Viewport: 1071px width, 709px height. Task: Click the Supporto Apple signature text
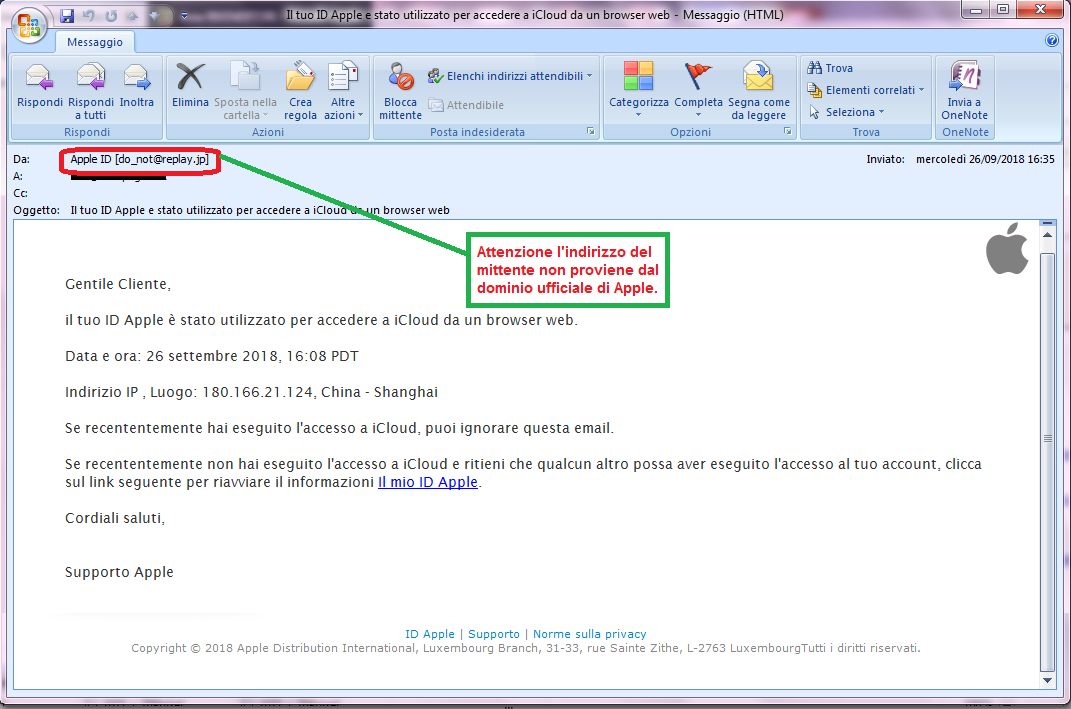click(119, 572)
